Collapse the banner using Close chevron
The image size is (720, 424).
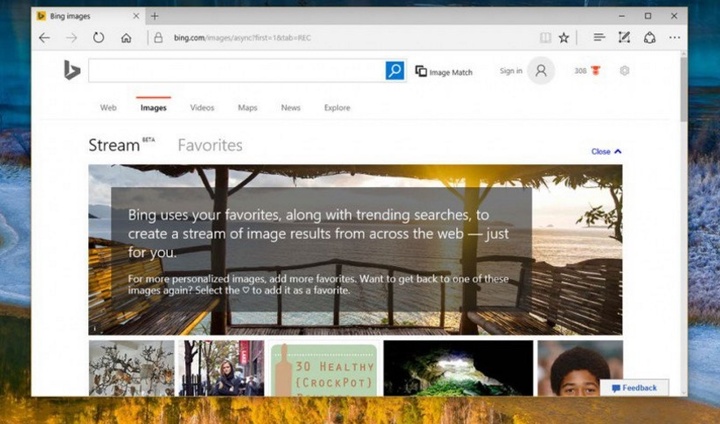click(606, 152)
